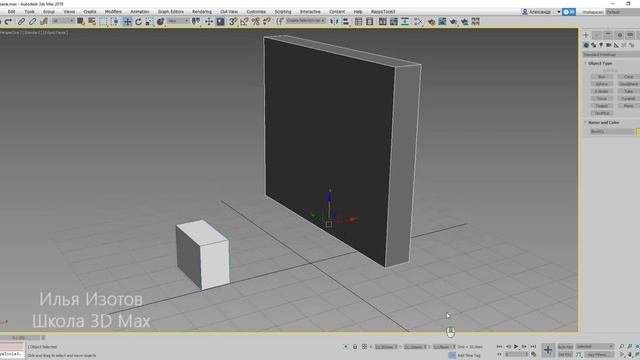Toggle the Ribbon icon
Screen dimensions: 640x360
click(382, 22)
